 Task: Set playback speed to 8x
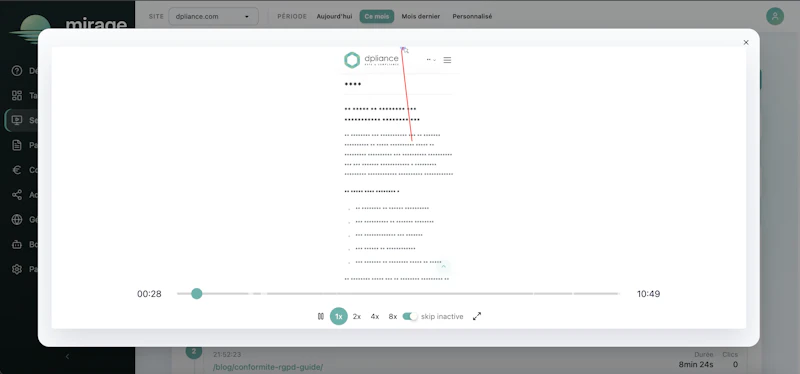392,316
